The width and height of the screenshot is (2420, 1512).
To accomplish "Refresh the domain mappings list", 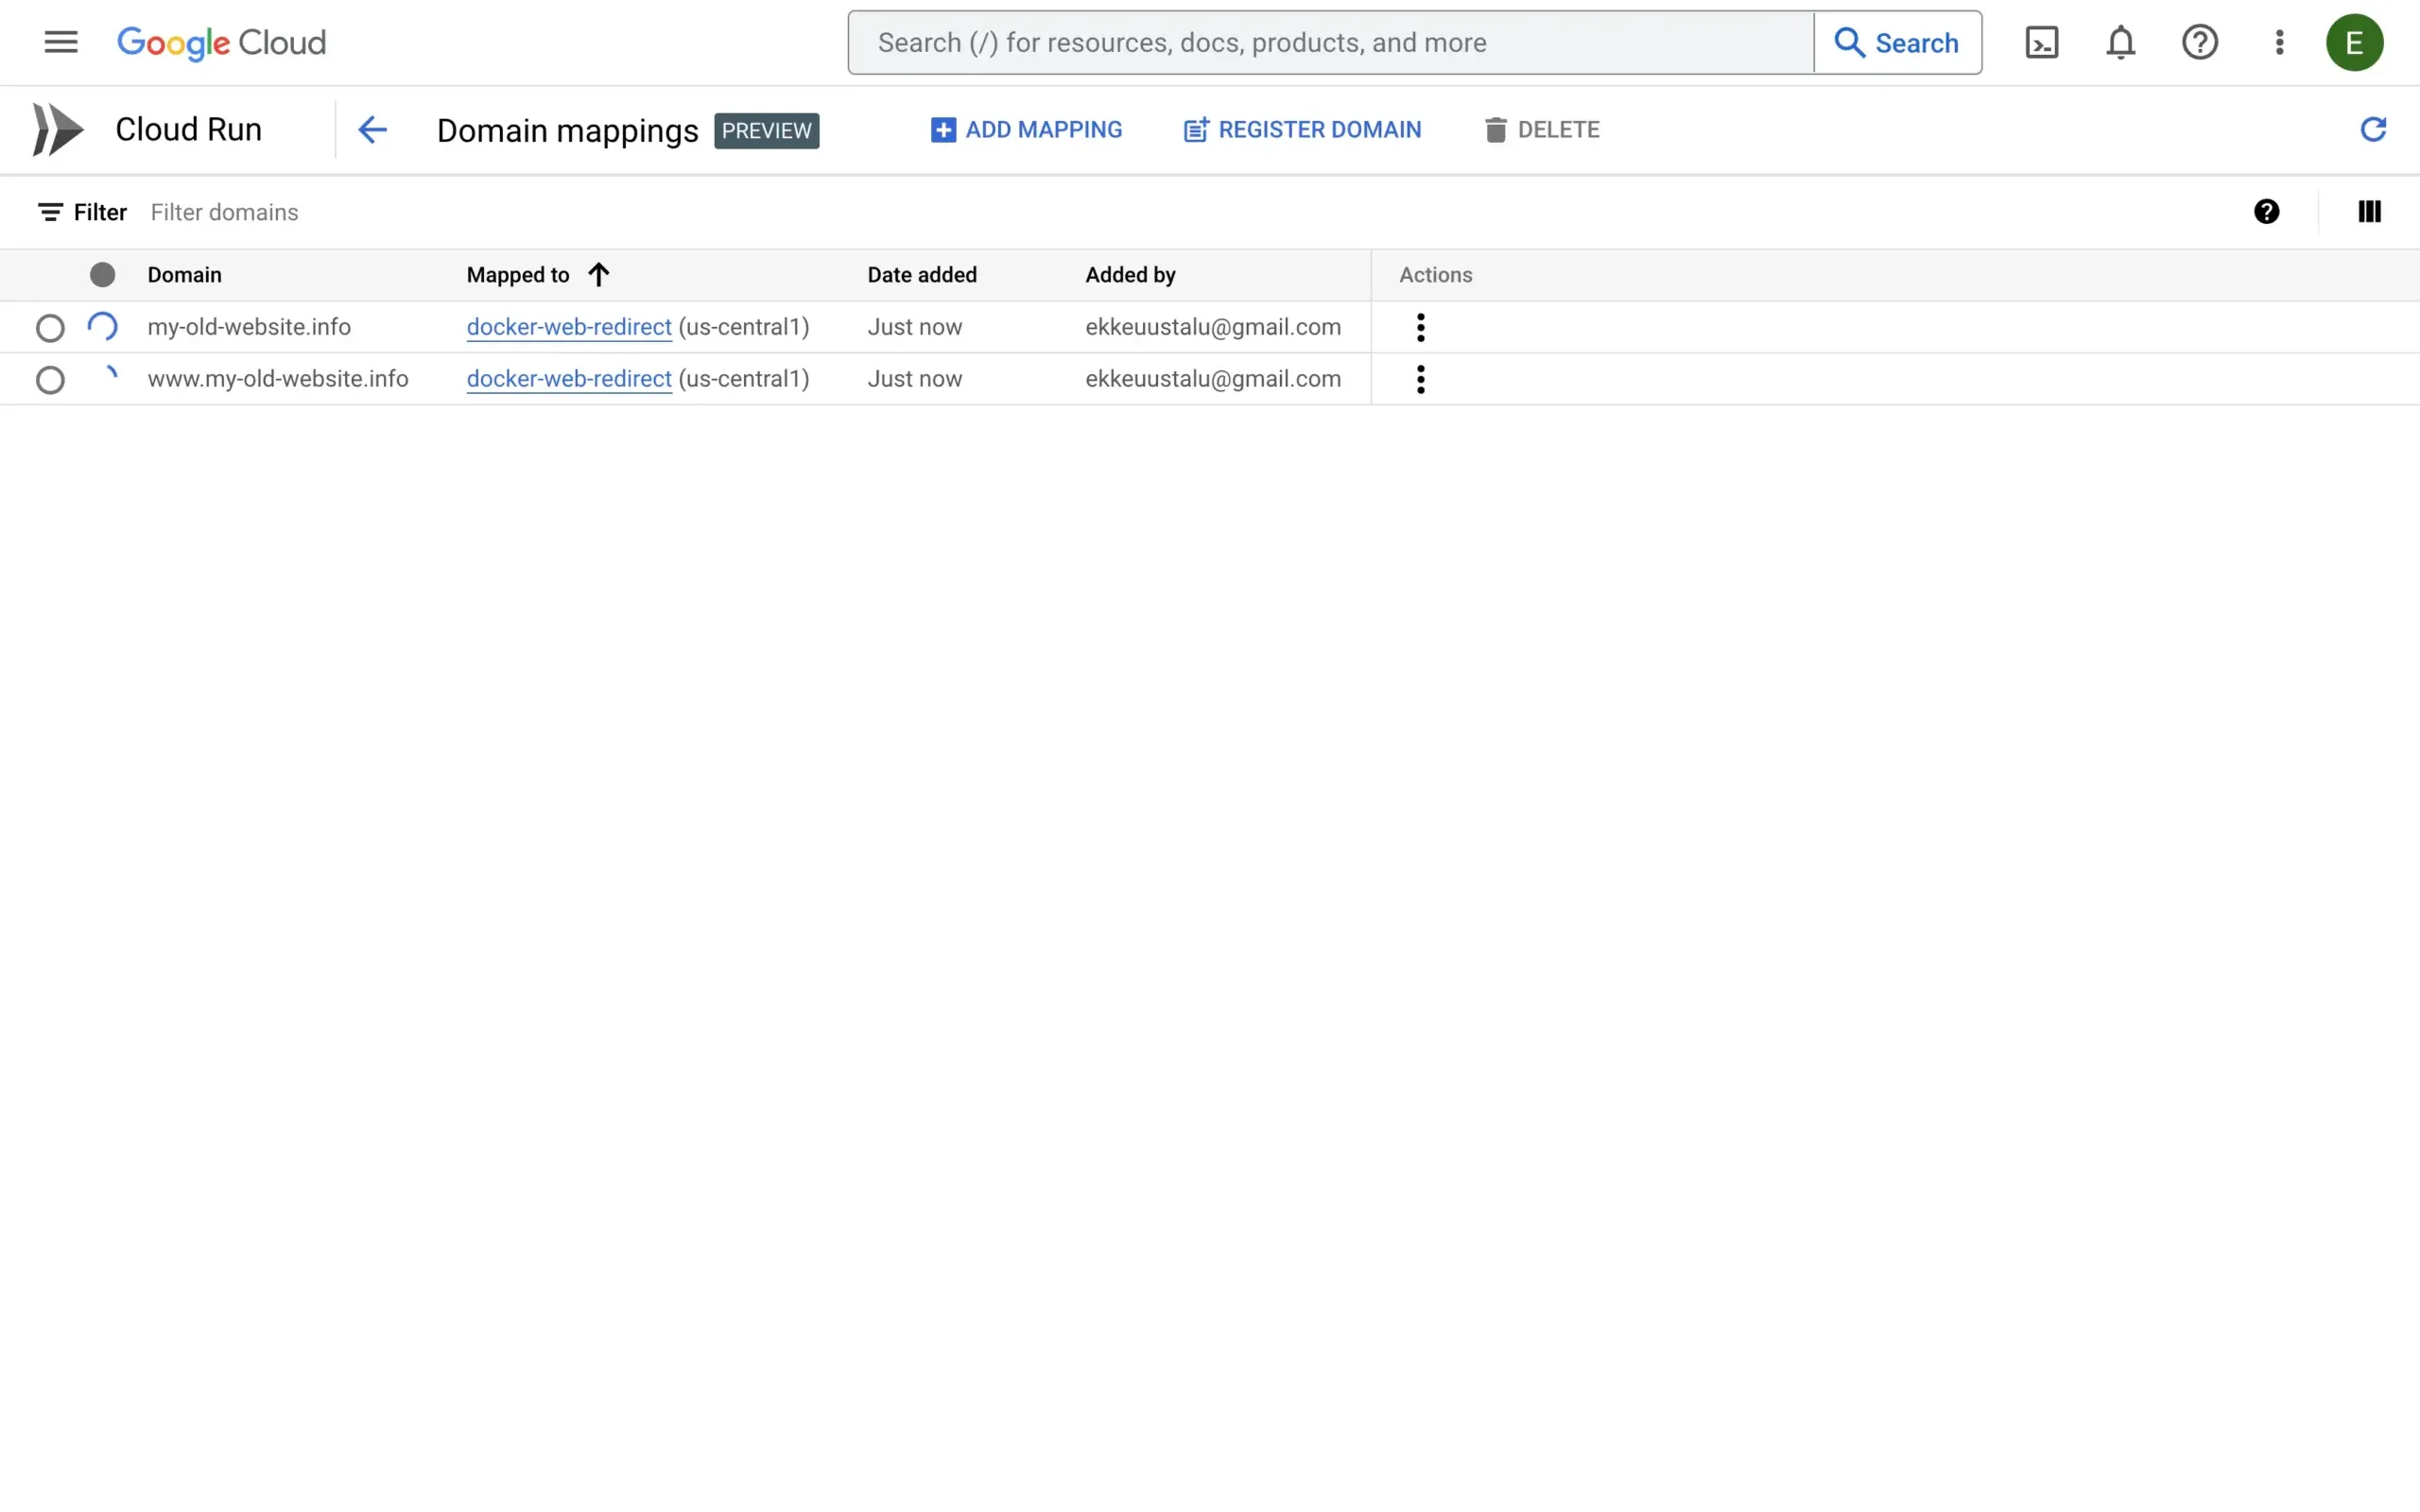I will tap(2374, 129).
